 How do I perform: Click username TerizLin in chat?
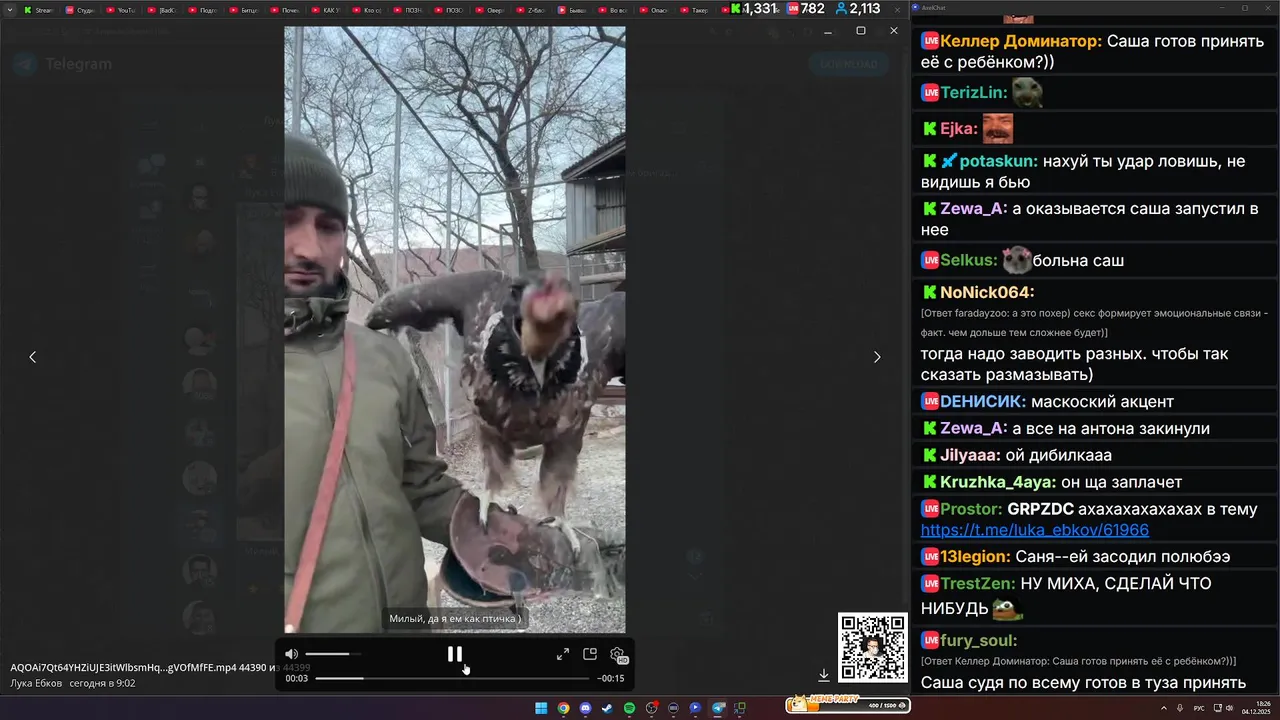click(973, 92)
